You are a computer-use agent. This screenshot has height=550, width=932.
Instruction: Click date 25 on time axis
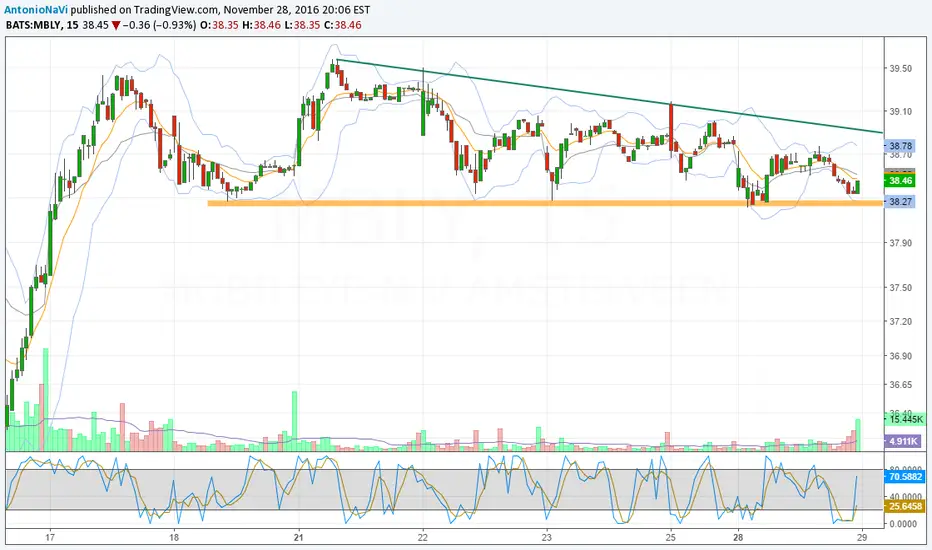tap(670, 538)
